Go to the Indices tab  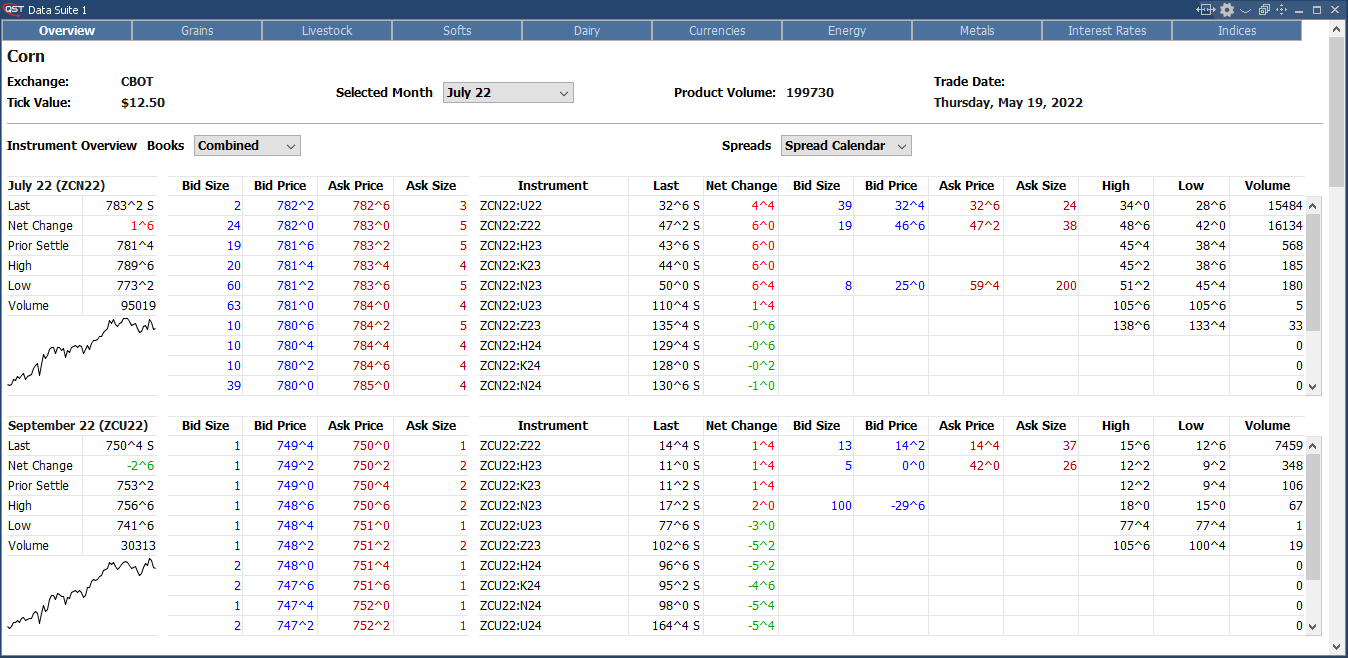[1237, 30]
